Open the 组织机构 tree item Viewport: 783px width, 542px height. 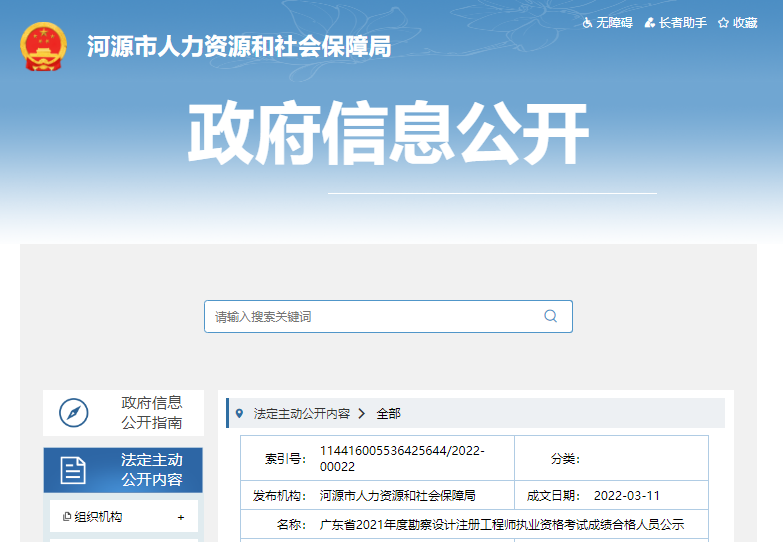(x=124, y=517)
